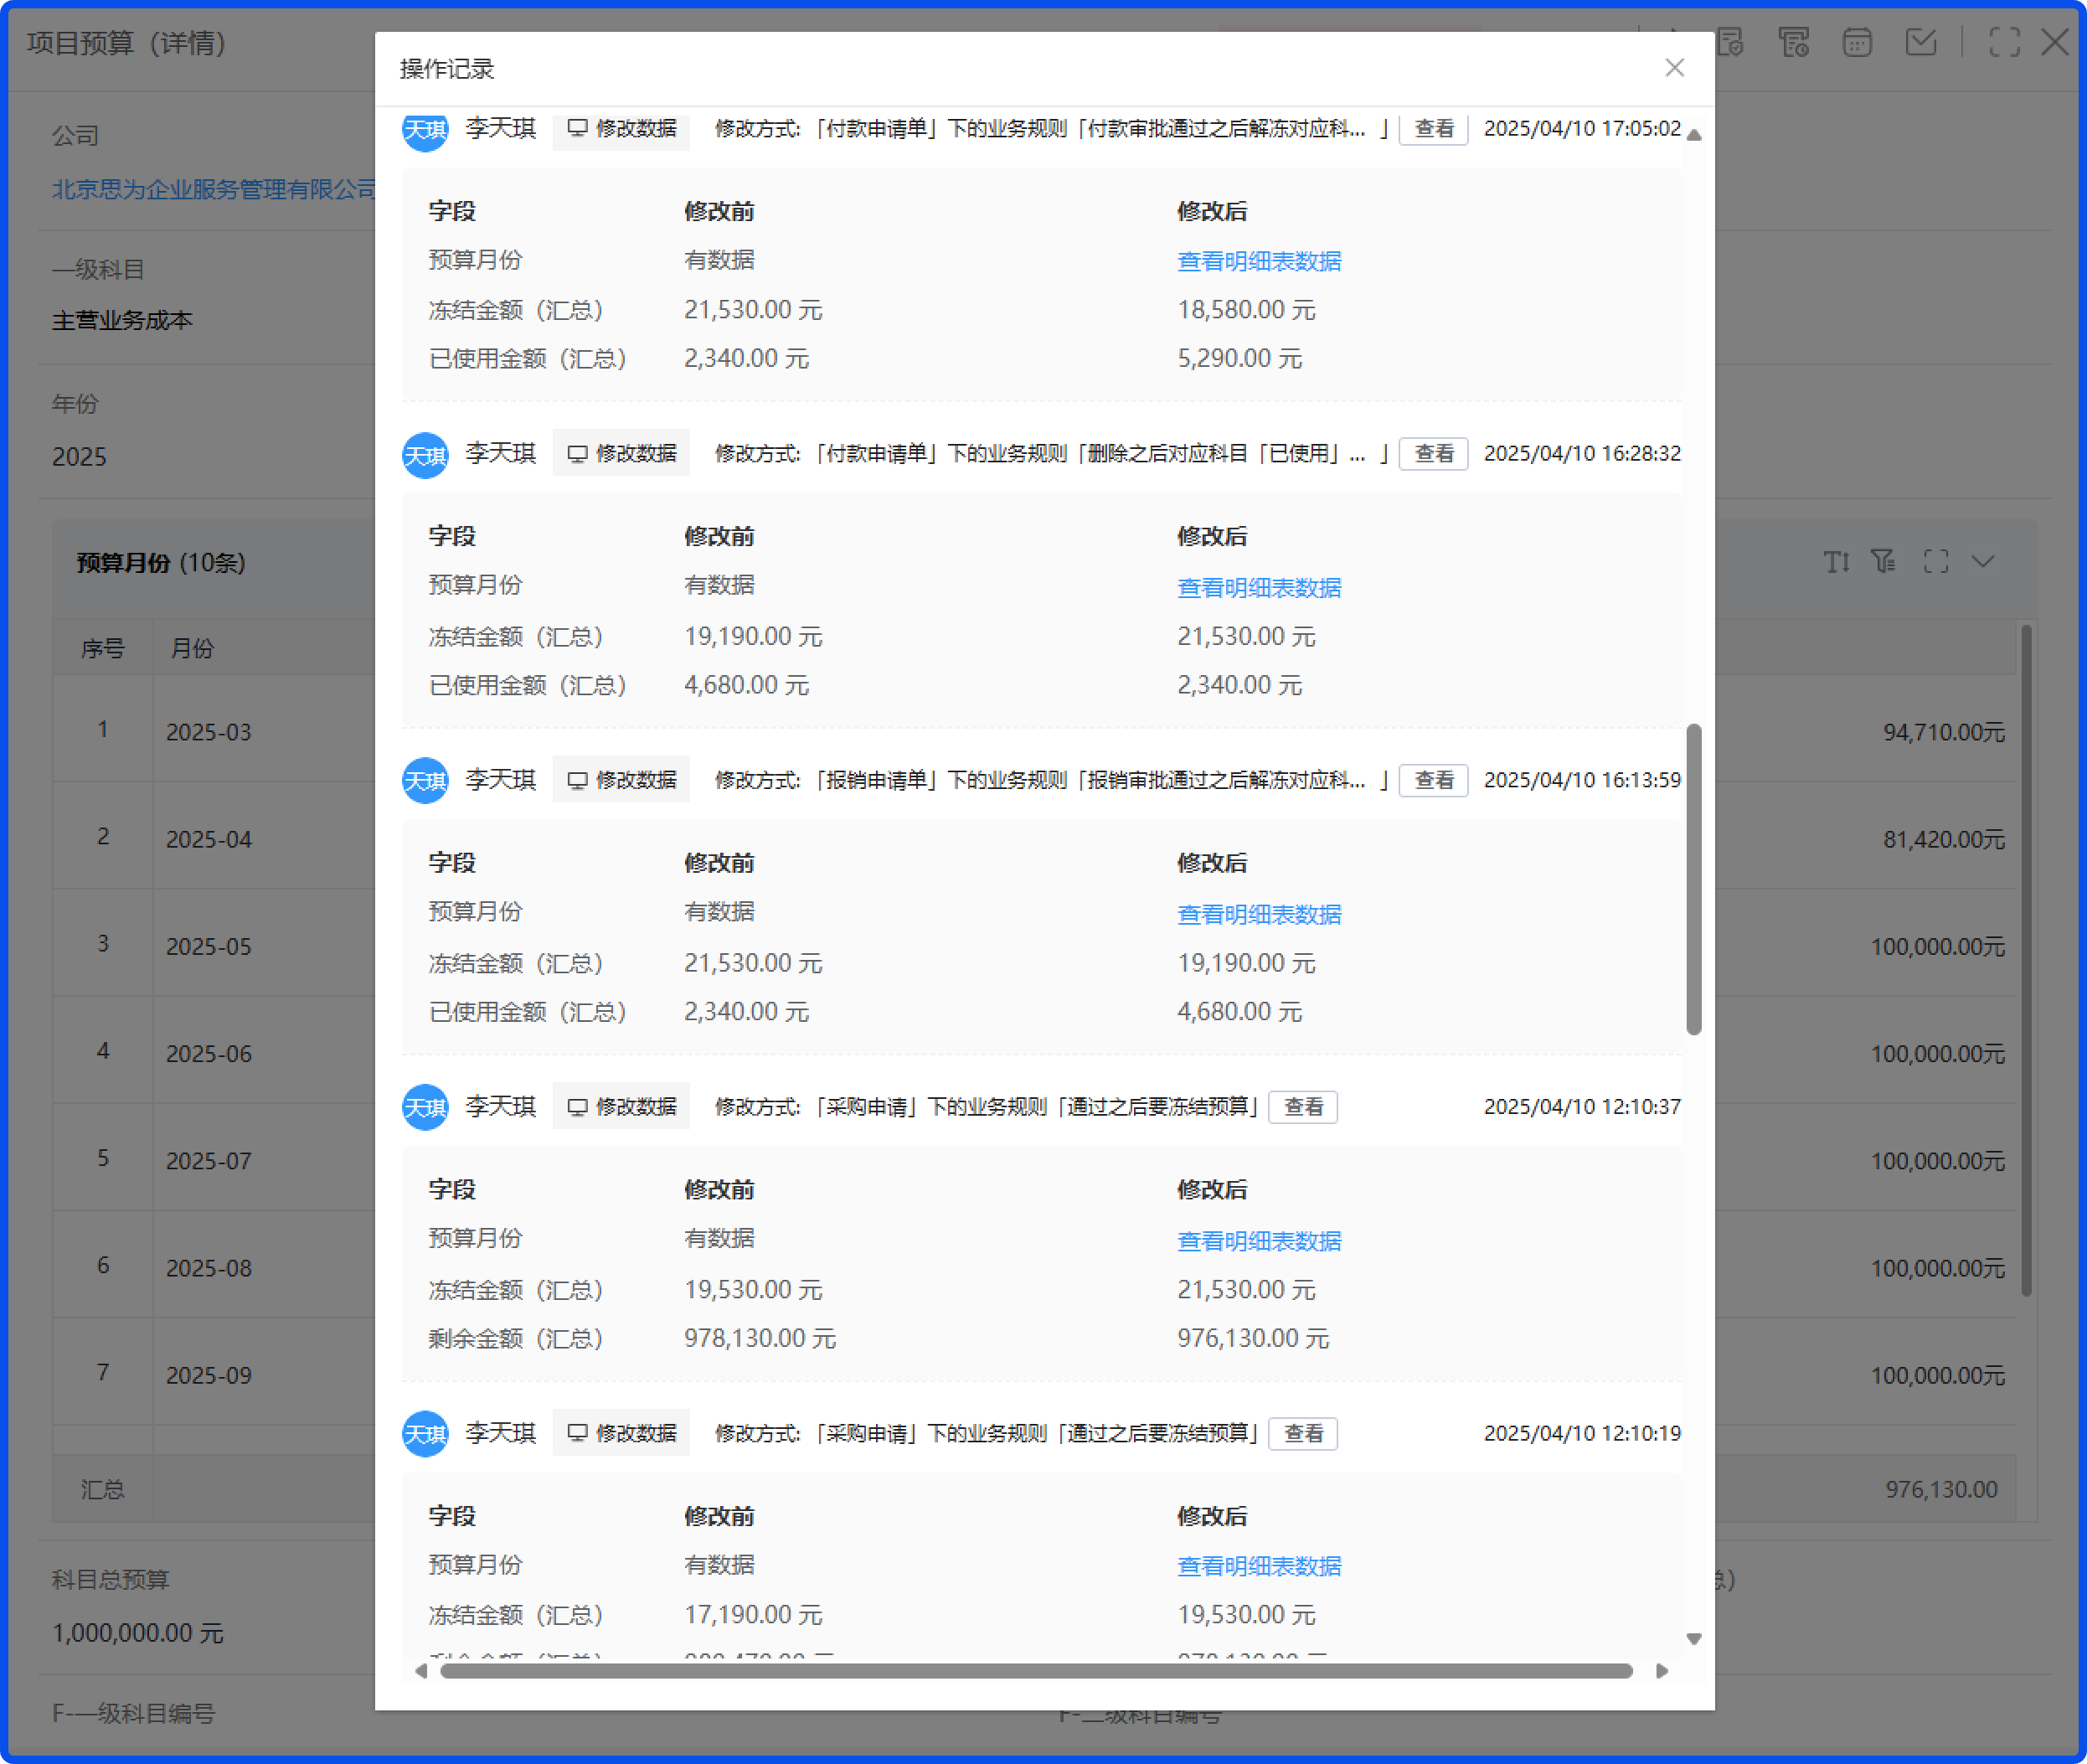Click the checkmark task icon in header
The width and height of the screenshot is (2087, 1764).
tap(1920, 43)
